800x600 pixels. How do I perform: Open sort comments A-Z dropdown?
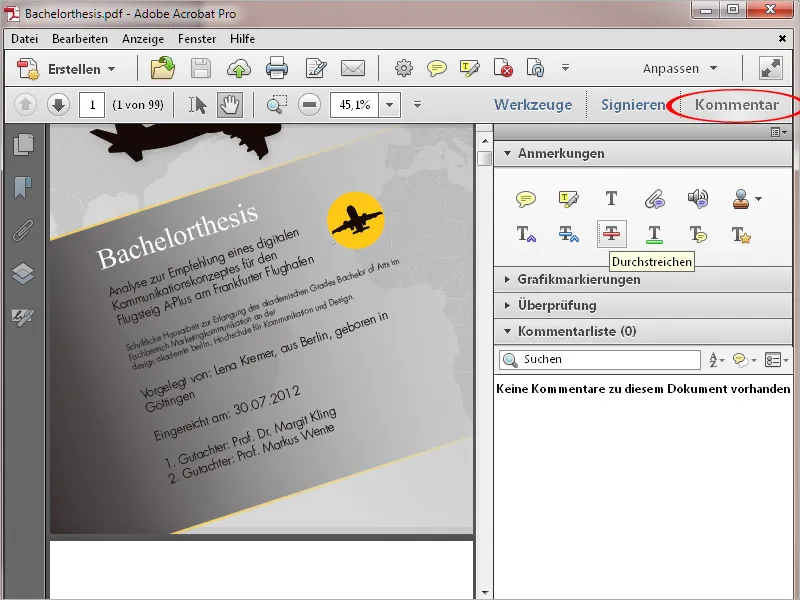(x=716, y=360)
